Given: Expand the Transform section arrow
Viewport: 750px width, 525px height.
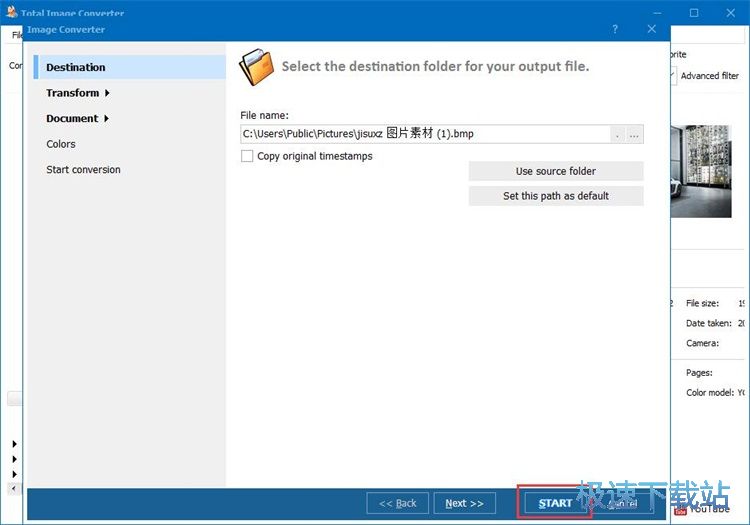Looking at the screenshot, I should [x=107, y=93].
